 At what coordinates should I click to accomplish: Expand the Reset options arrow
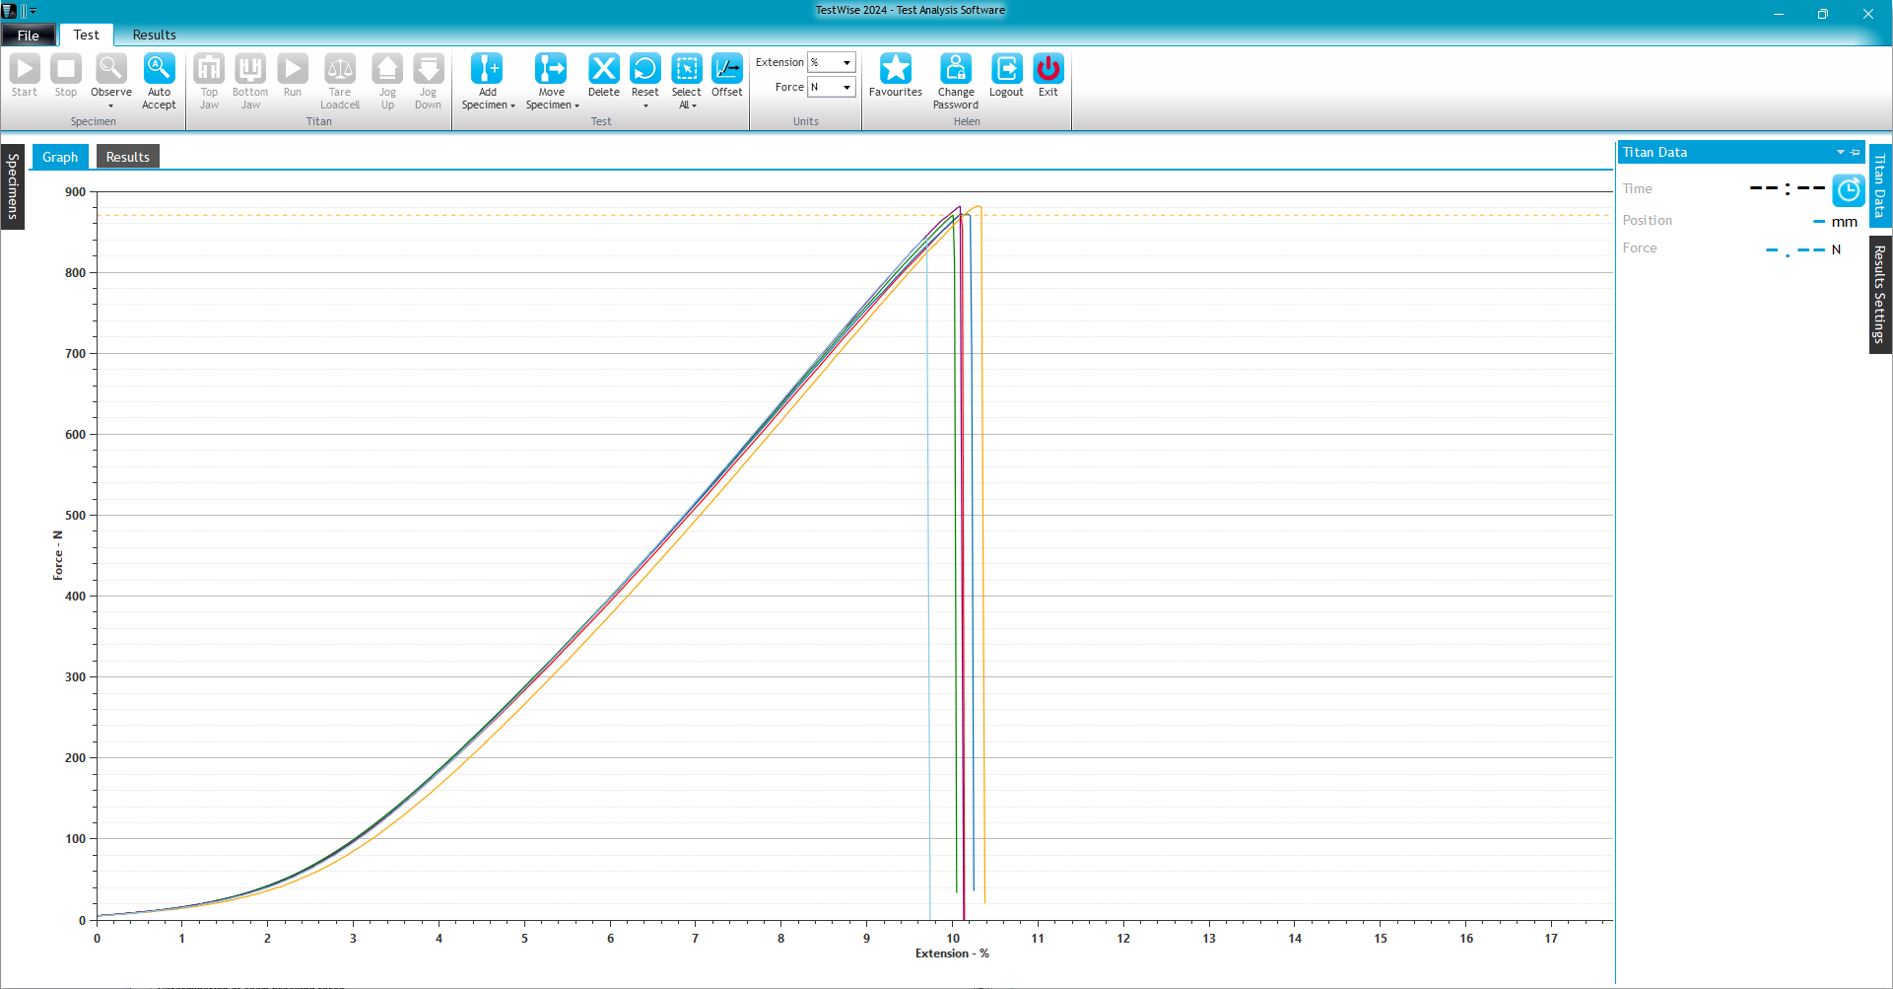click(645, 106)
